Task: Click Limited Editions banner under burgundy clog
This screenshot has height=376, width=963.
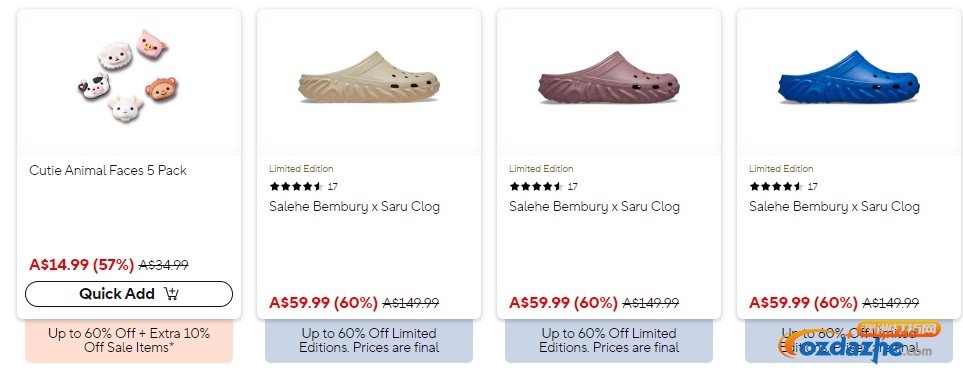Action: [609, 340]
